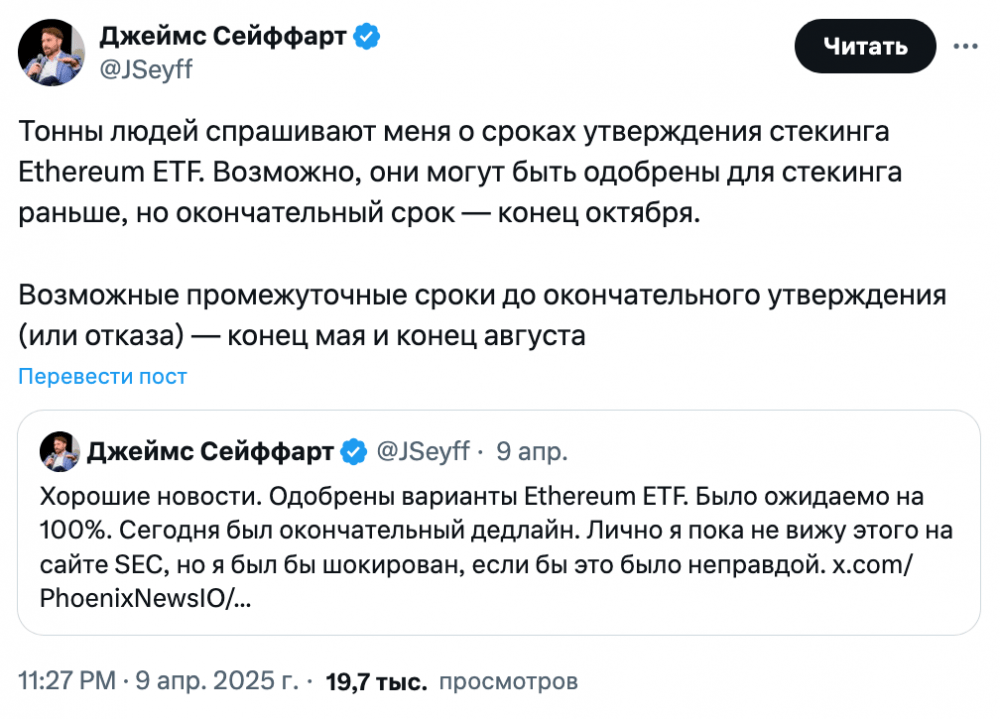Click the small avatar in the quoted post
The width and height of the screenshot is (1000, 719).
(x=59, y=452)
